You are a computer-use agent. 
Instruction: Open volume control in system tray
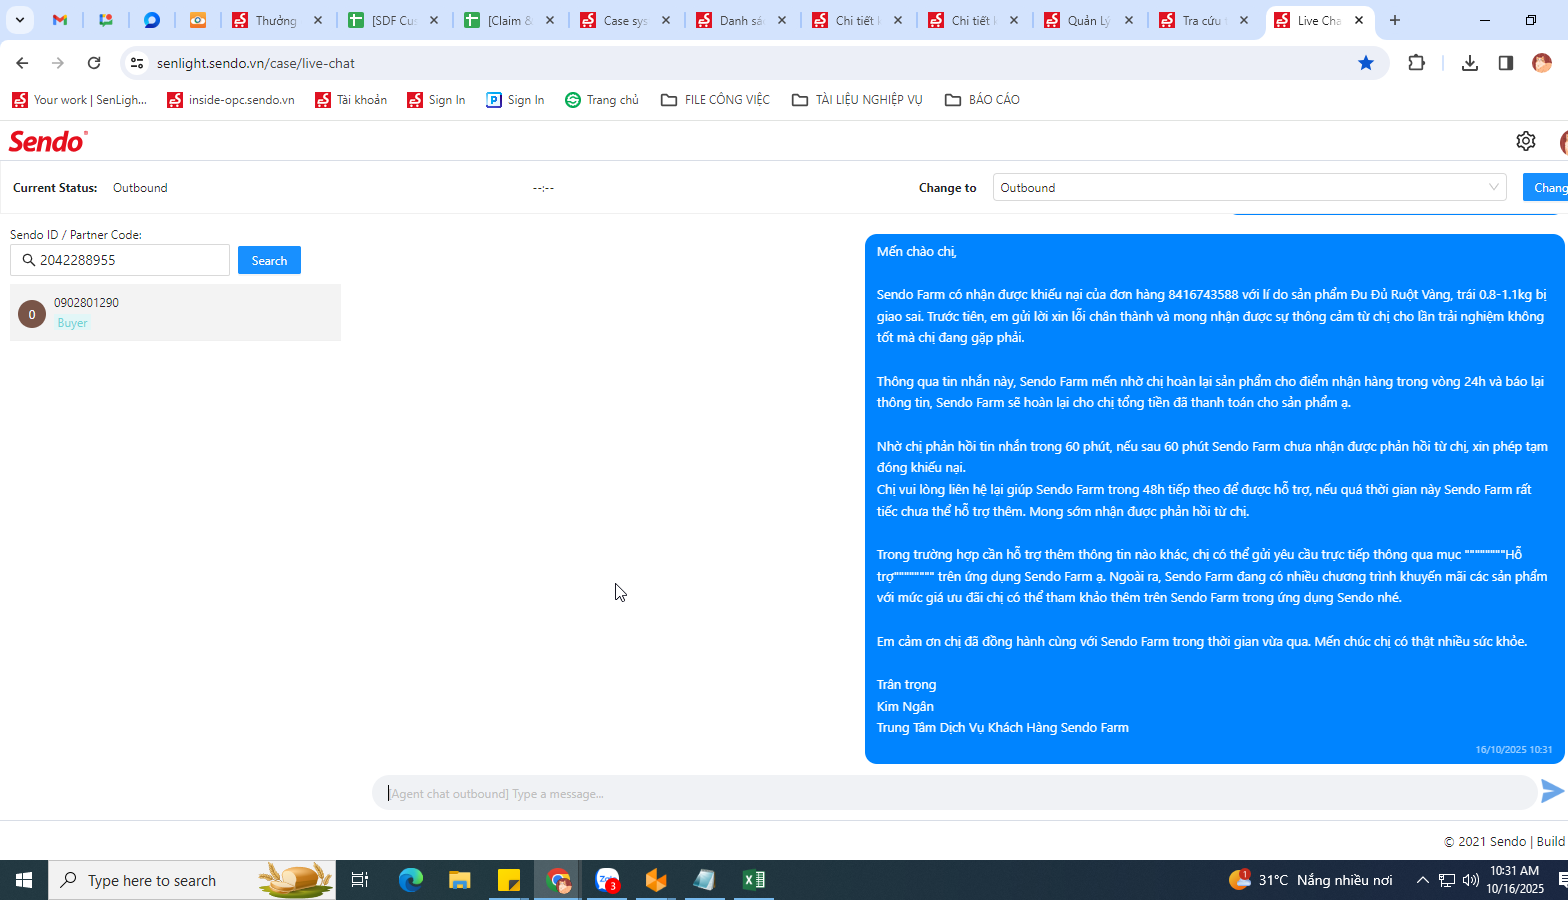(x=1471, y=880)
